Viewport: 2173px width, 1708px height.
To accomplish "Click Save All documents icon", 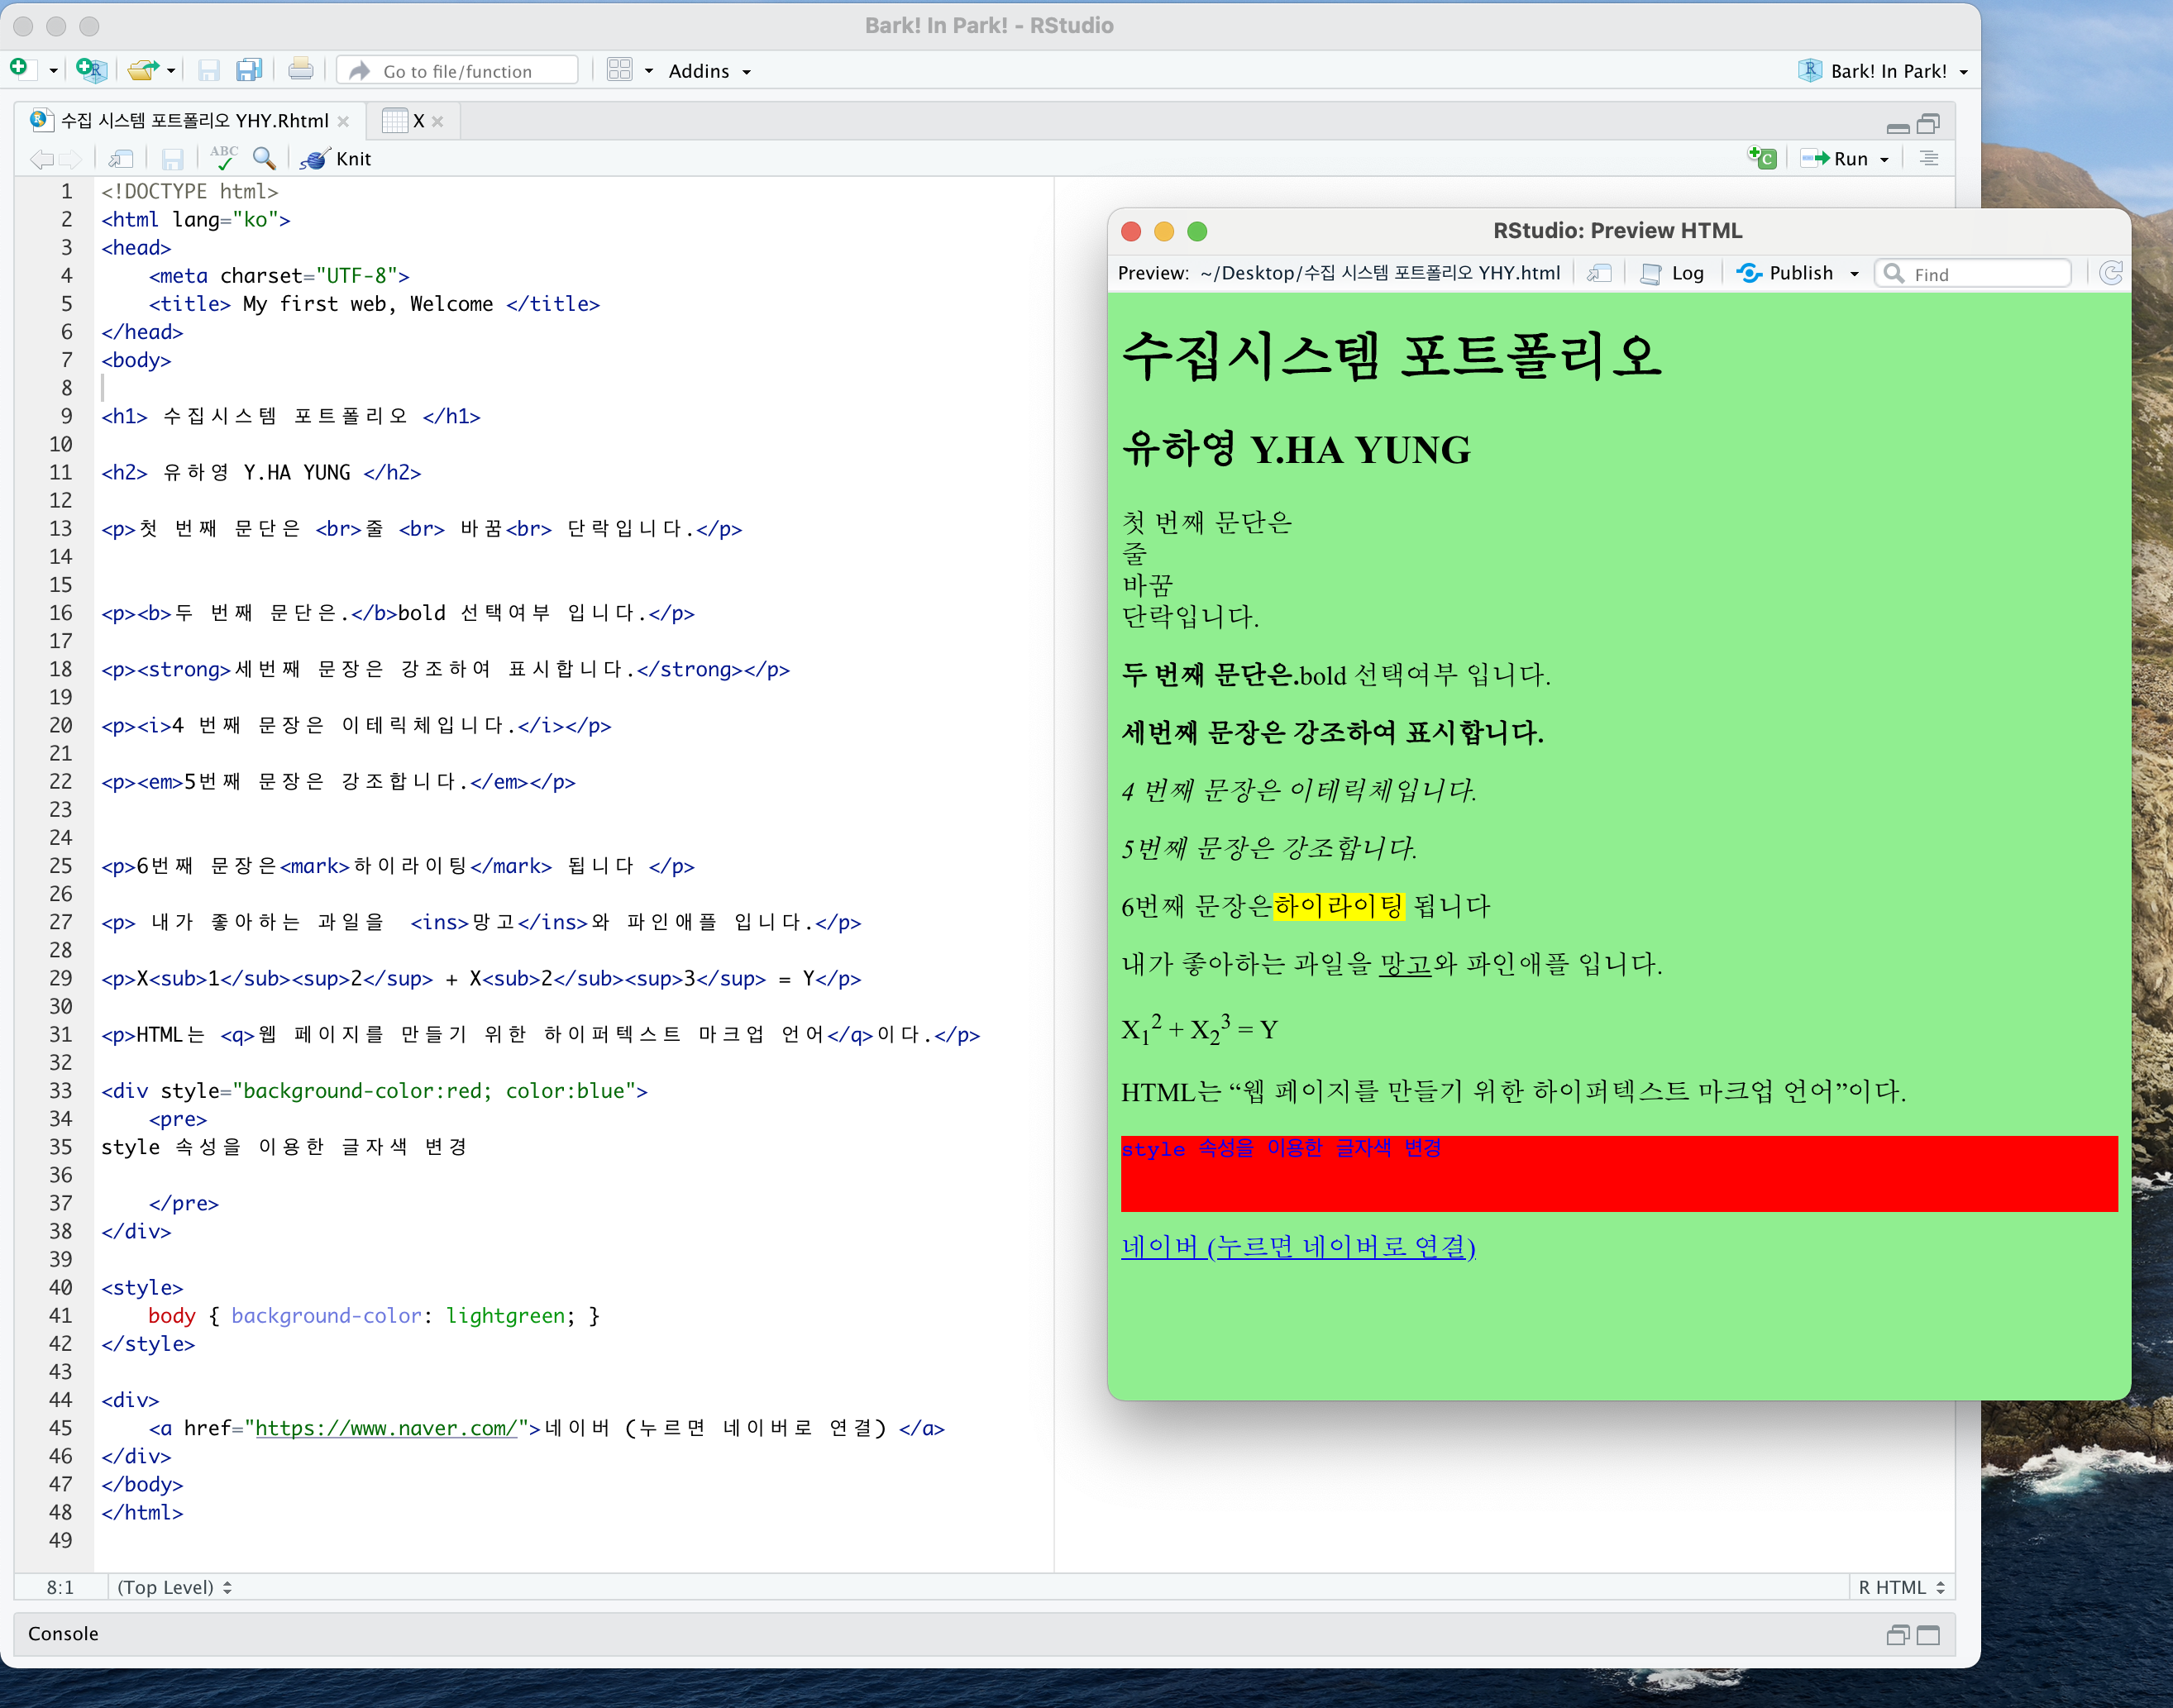I will tap(249, 70).
